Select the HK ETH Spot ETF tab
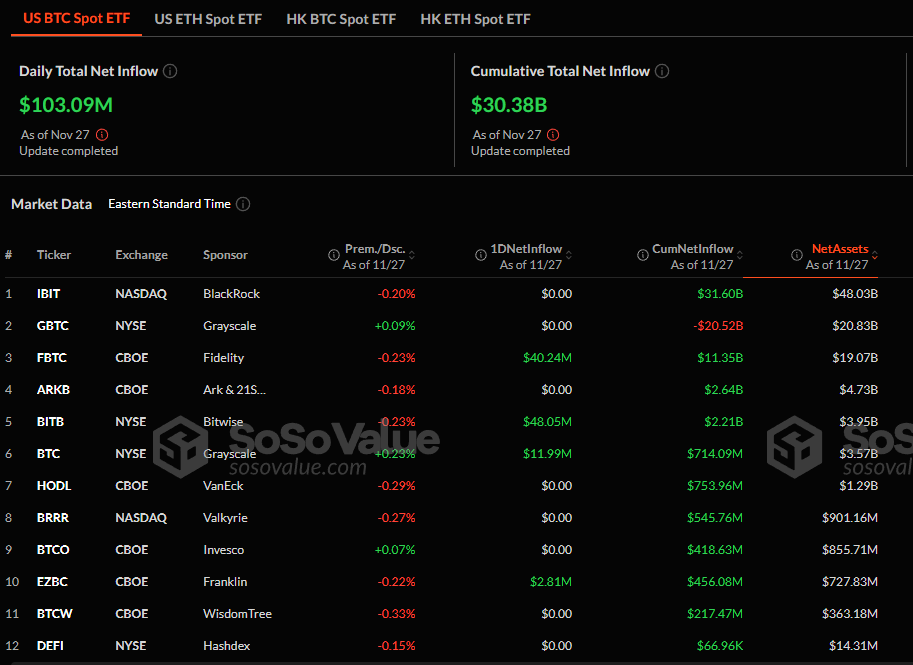Viewport: 913px width, 665px height. [x=475, y=19]
